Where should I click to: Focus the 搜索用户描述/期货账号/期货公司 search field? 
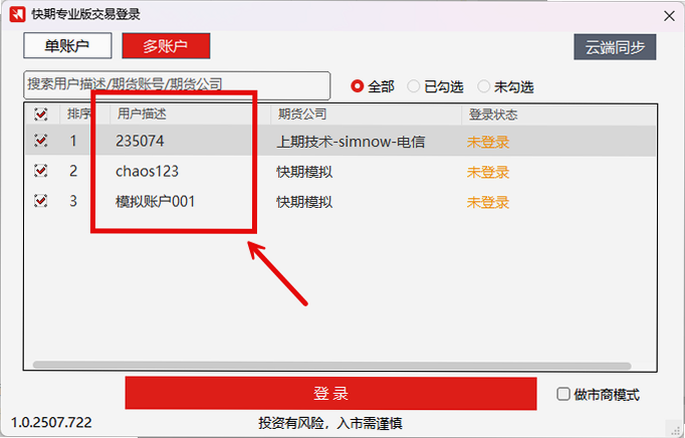176,85
